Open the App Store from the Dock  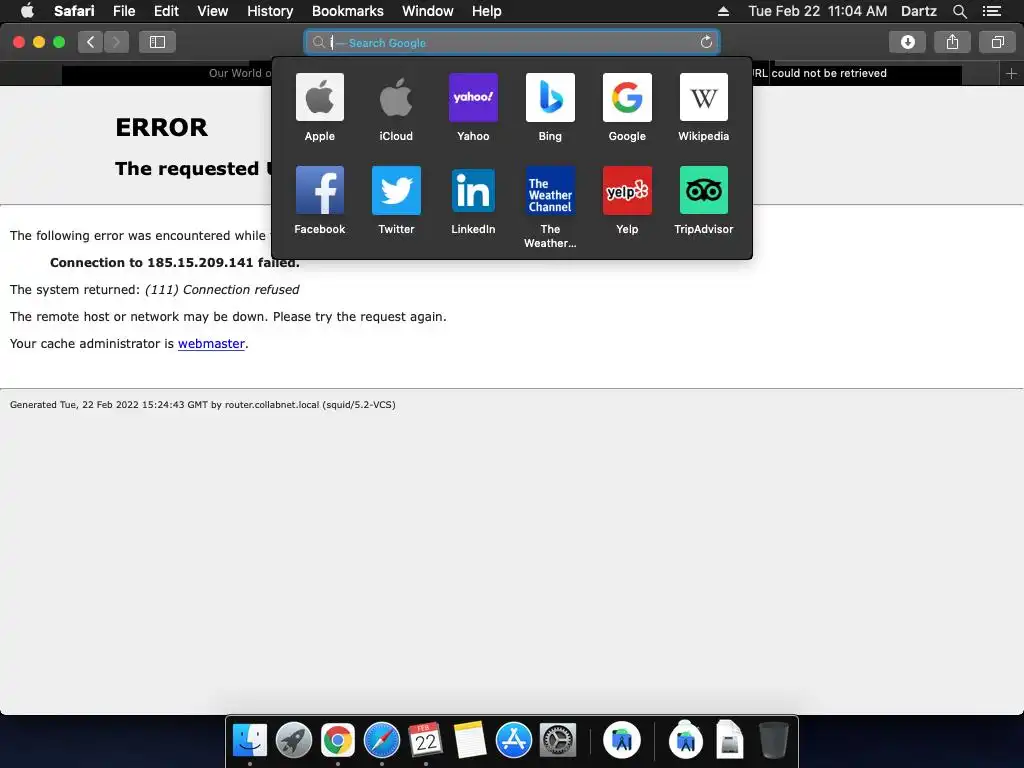pos(514,741)
